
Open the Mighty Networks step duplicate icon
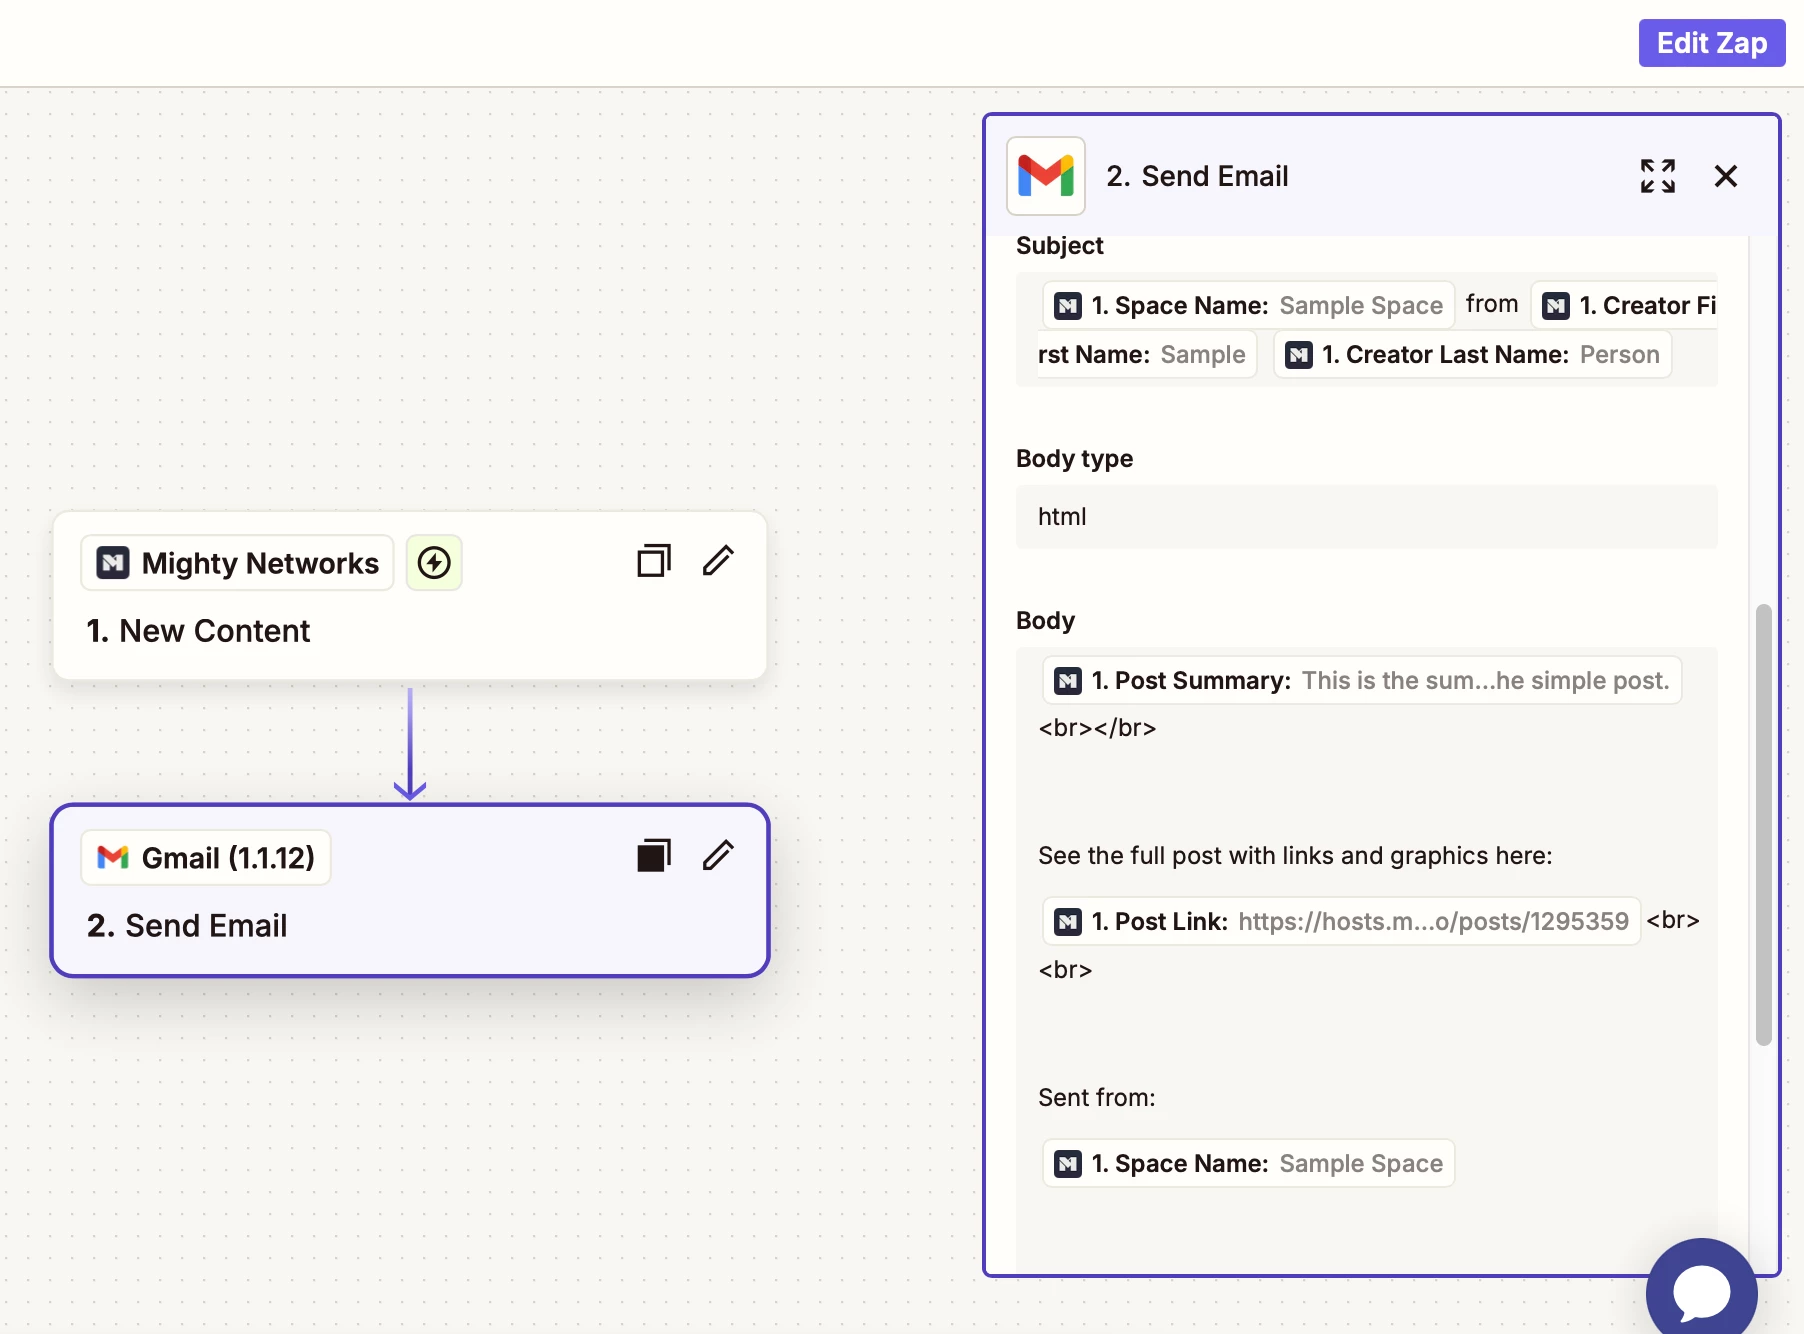(654, 561)
